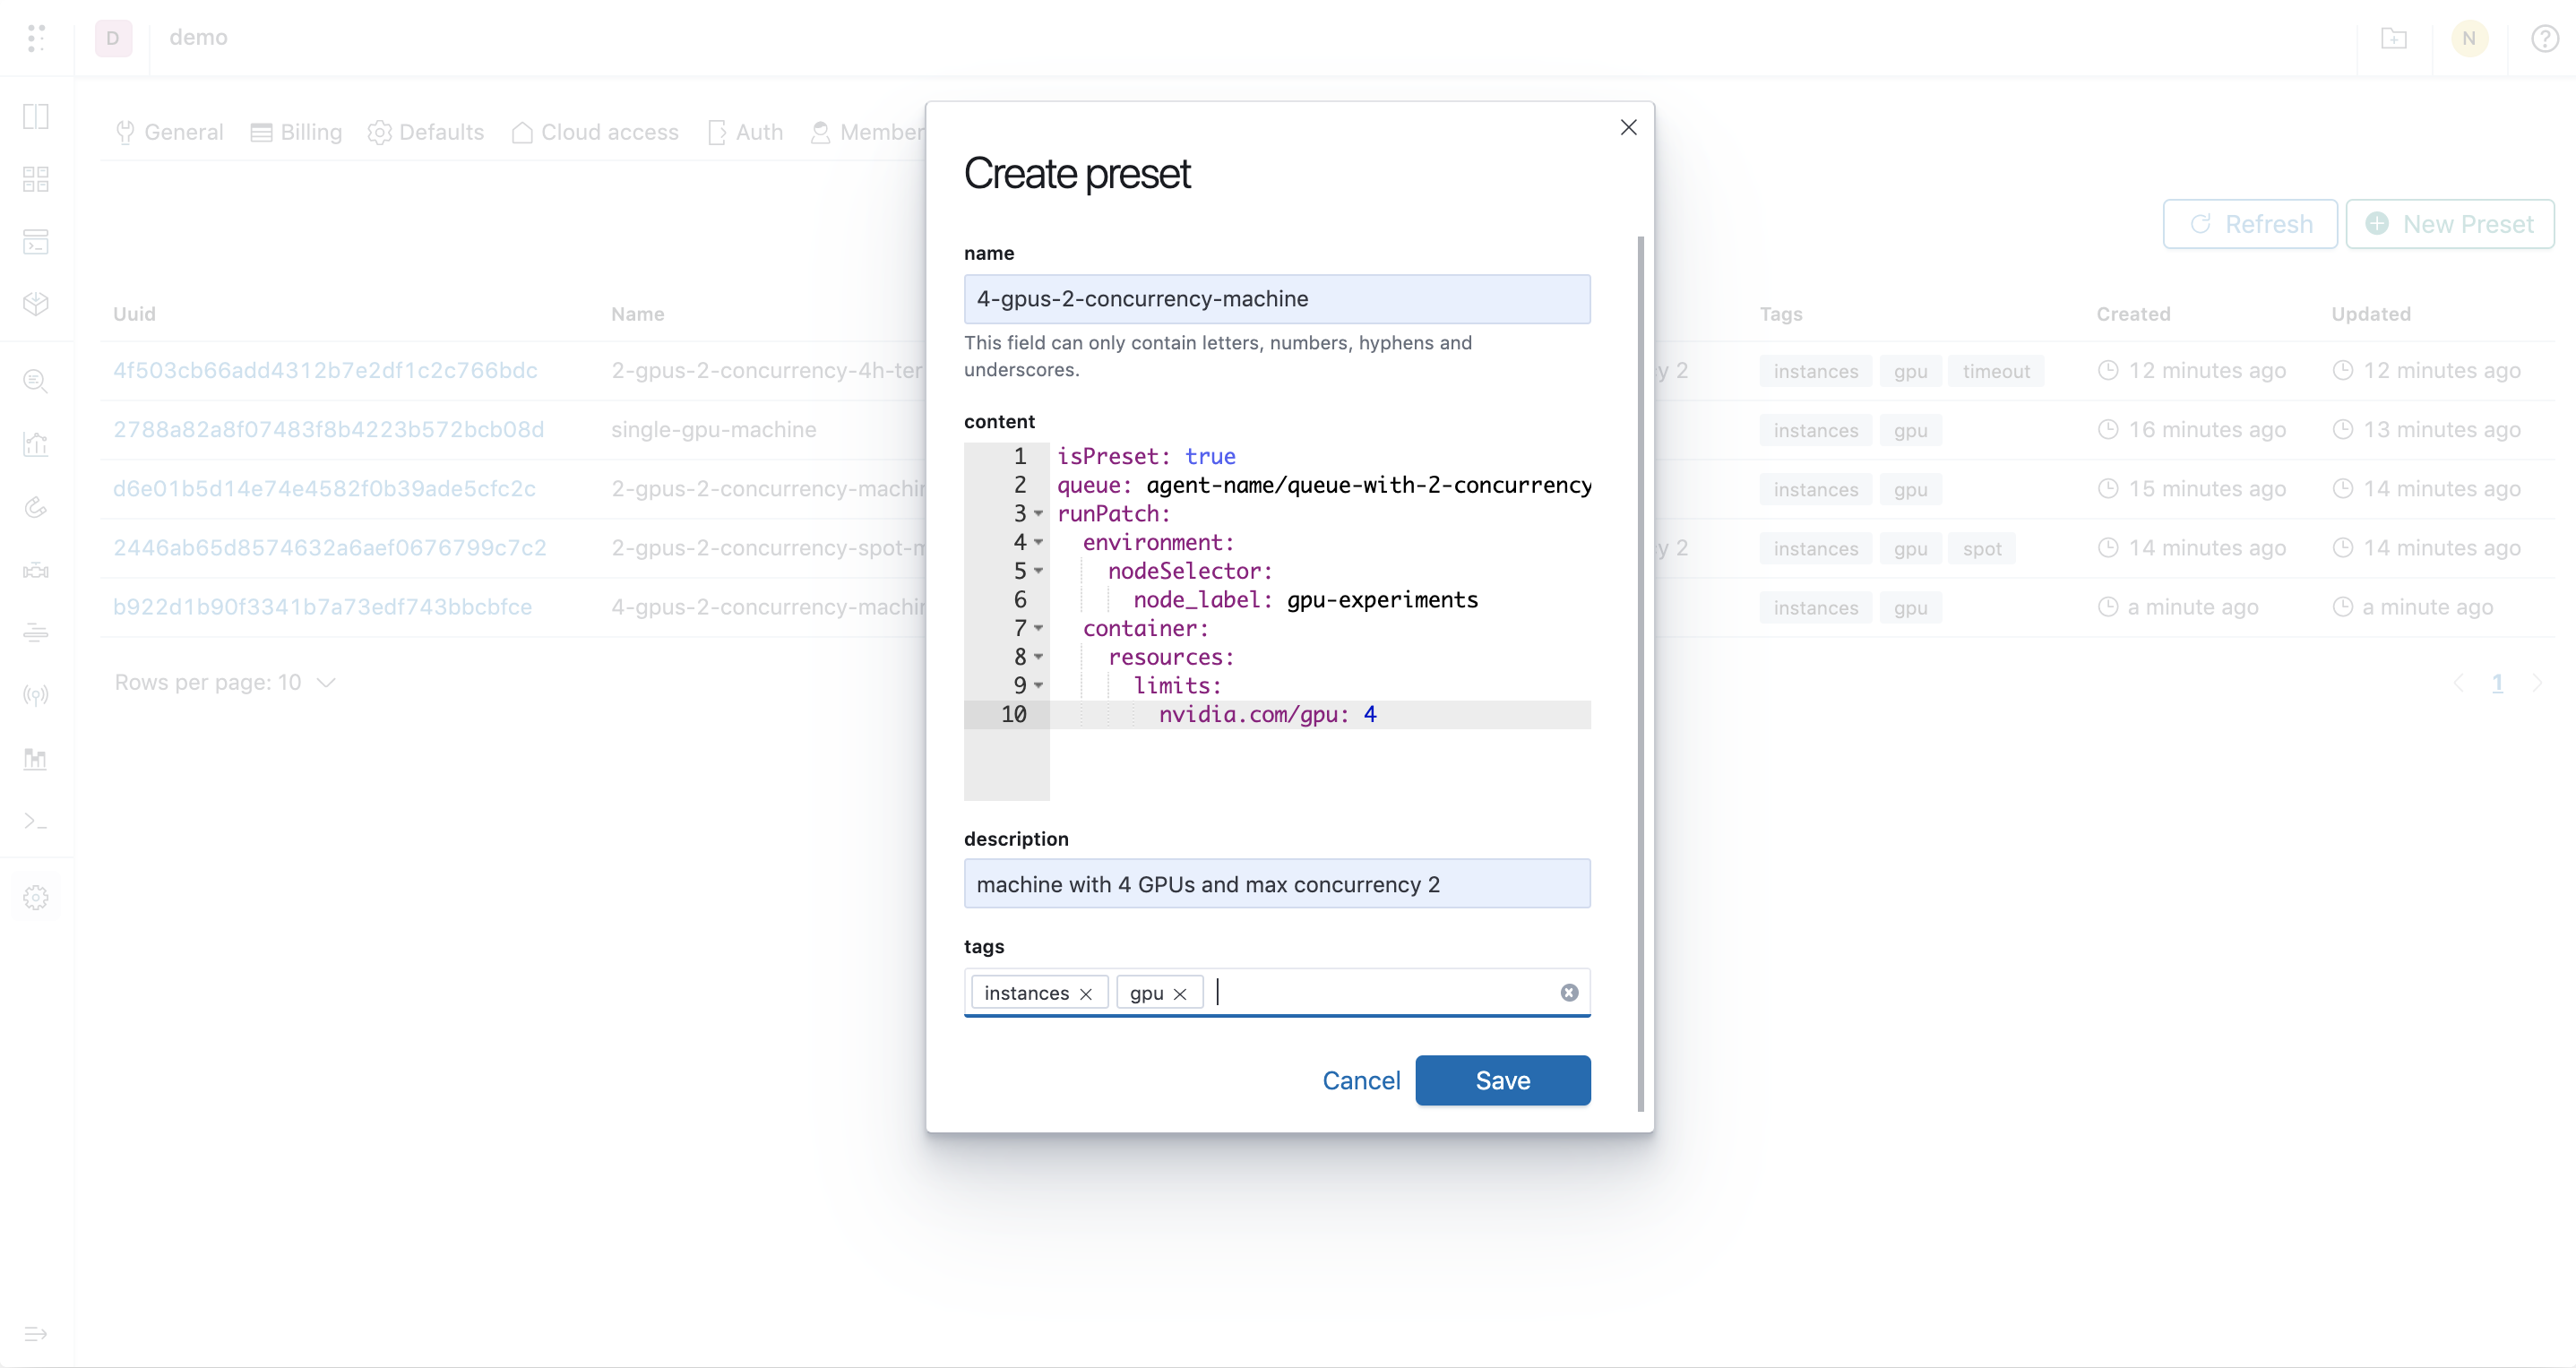Viewport: 2576px width, 1368px height.
Task: Click the New Preset button
Action: coord(2449,224)
